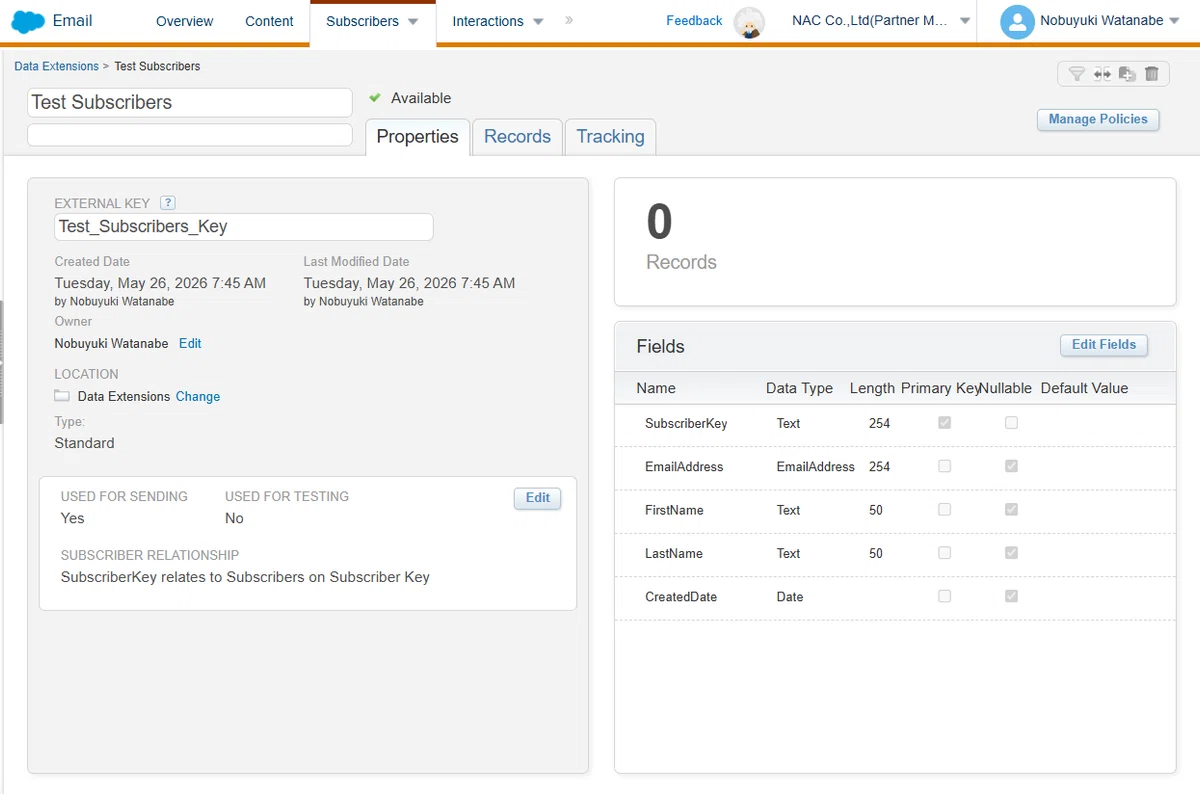Toggle FirstName Nullable checkbox
Viewport: 1200px width, 794px height.
coord(1011,510)
